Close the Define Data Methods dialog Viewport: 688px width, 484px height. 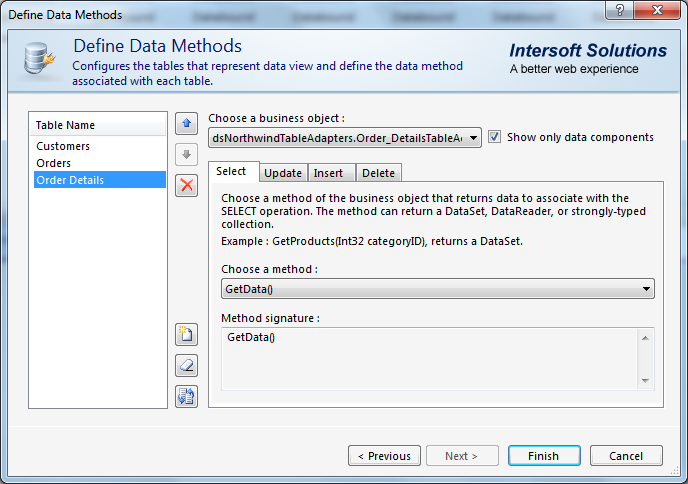[653, 14]
